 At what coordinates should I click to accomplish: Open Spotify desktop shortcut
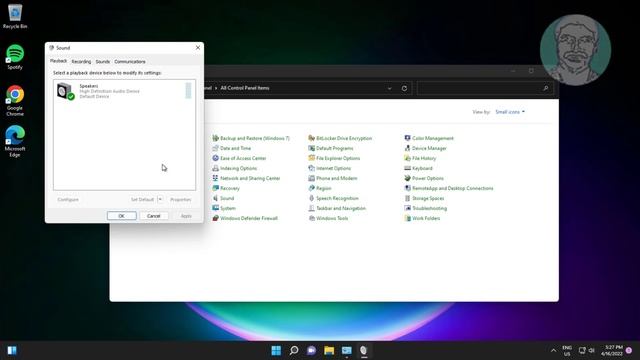pyautogui.click(x=15, y=57)
